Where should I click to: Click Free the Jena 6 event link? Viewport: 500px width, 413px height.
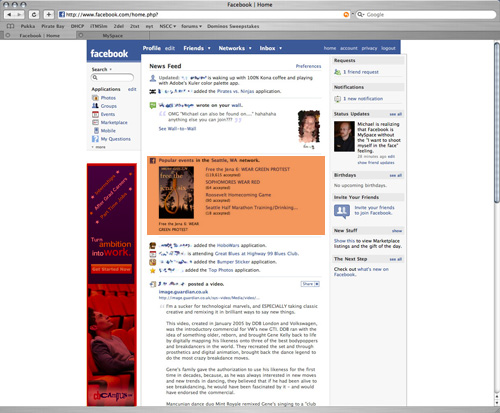pos(247,169)
